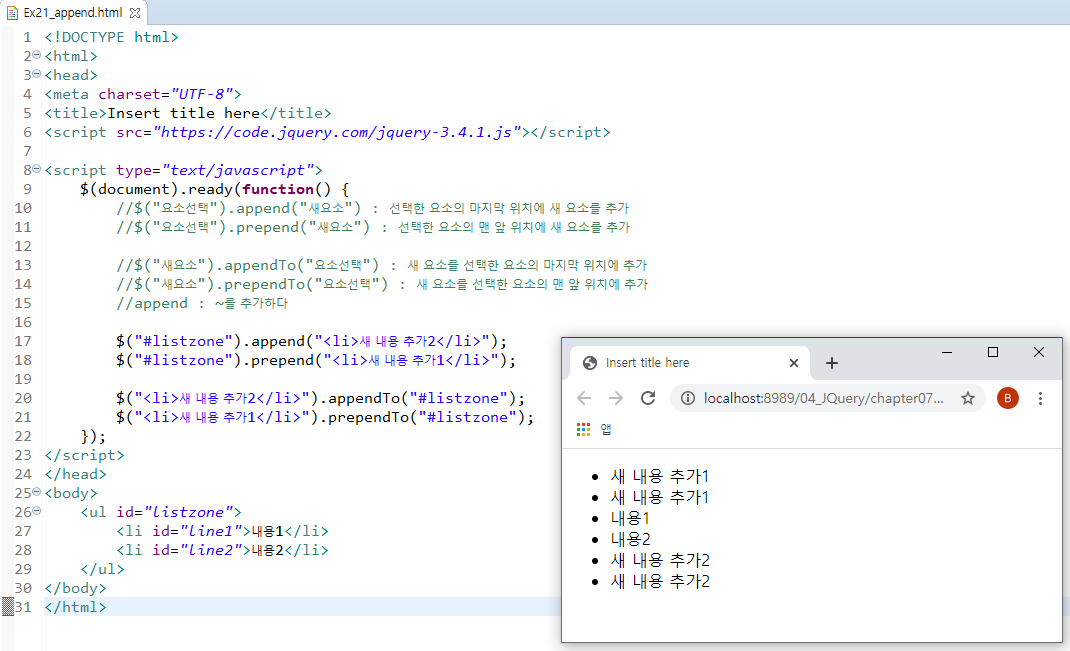Click the 'line2' id value on line 28
This screenshot has width=1070, height=651.
pyautogui.click(x=211, y=550)
